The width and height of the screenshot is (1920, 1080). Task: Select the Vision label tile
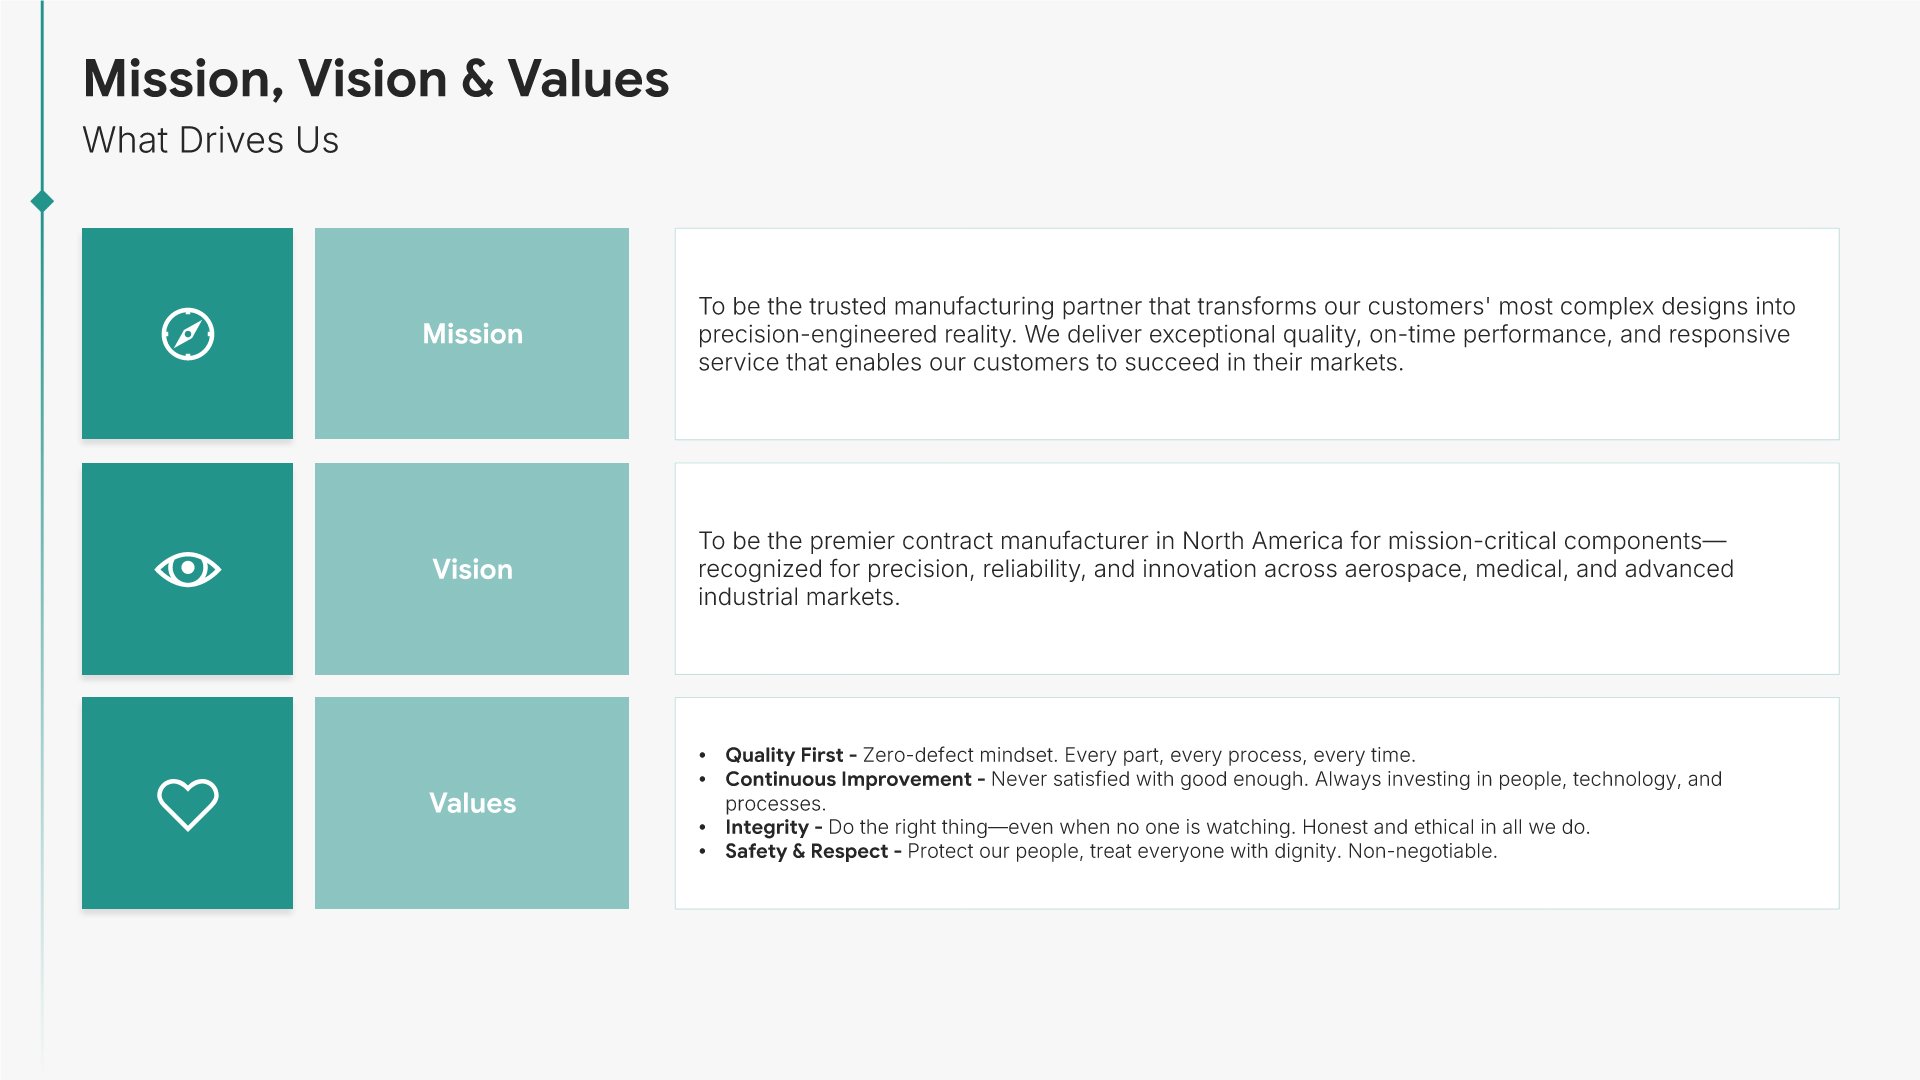tap(472, 569)
